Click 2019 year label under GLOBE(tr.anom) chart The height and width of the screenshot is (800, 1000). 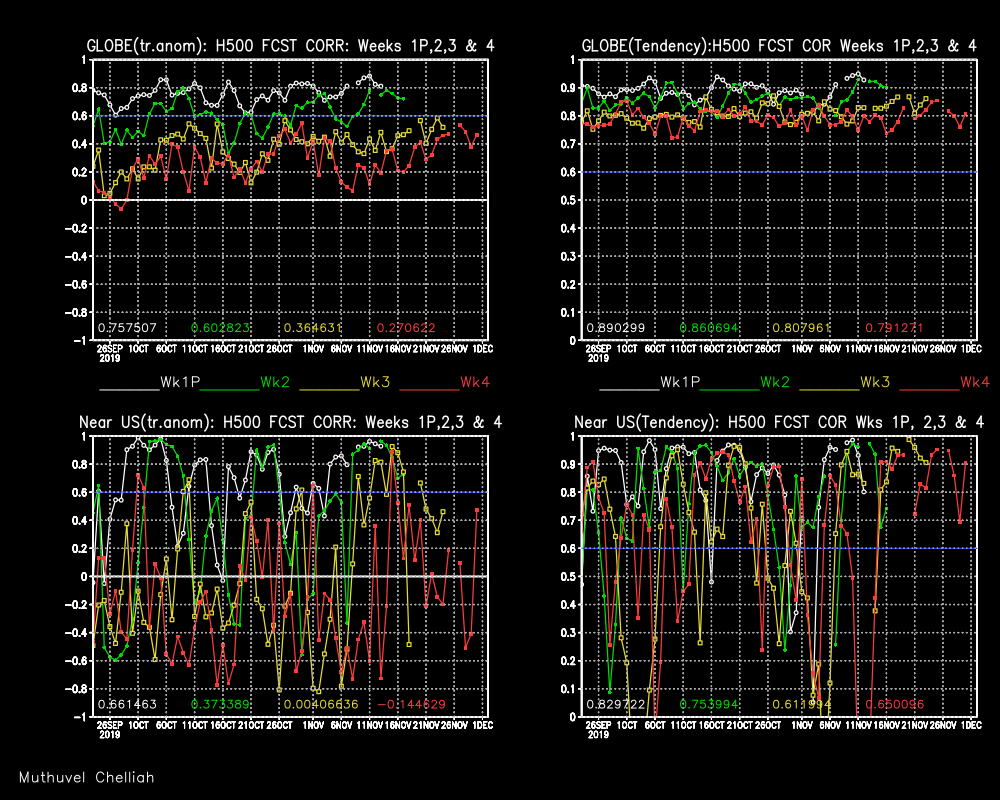pyautogui.click(x=110, y=359)
